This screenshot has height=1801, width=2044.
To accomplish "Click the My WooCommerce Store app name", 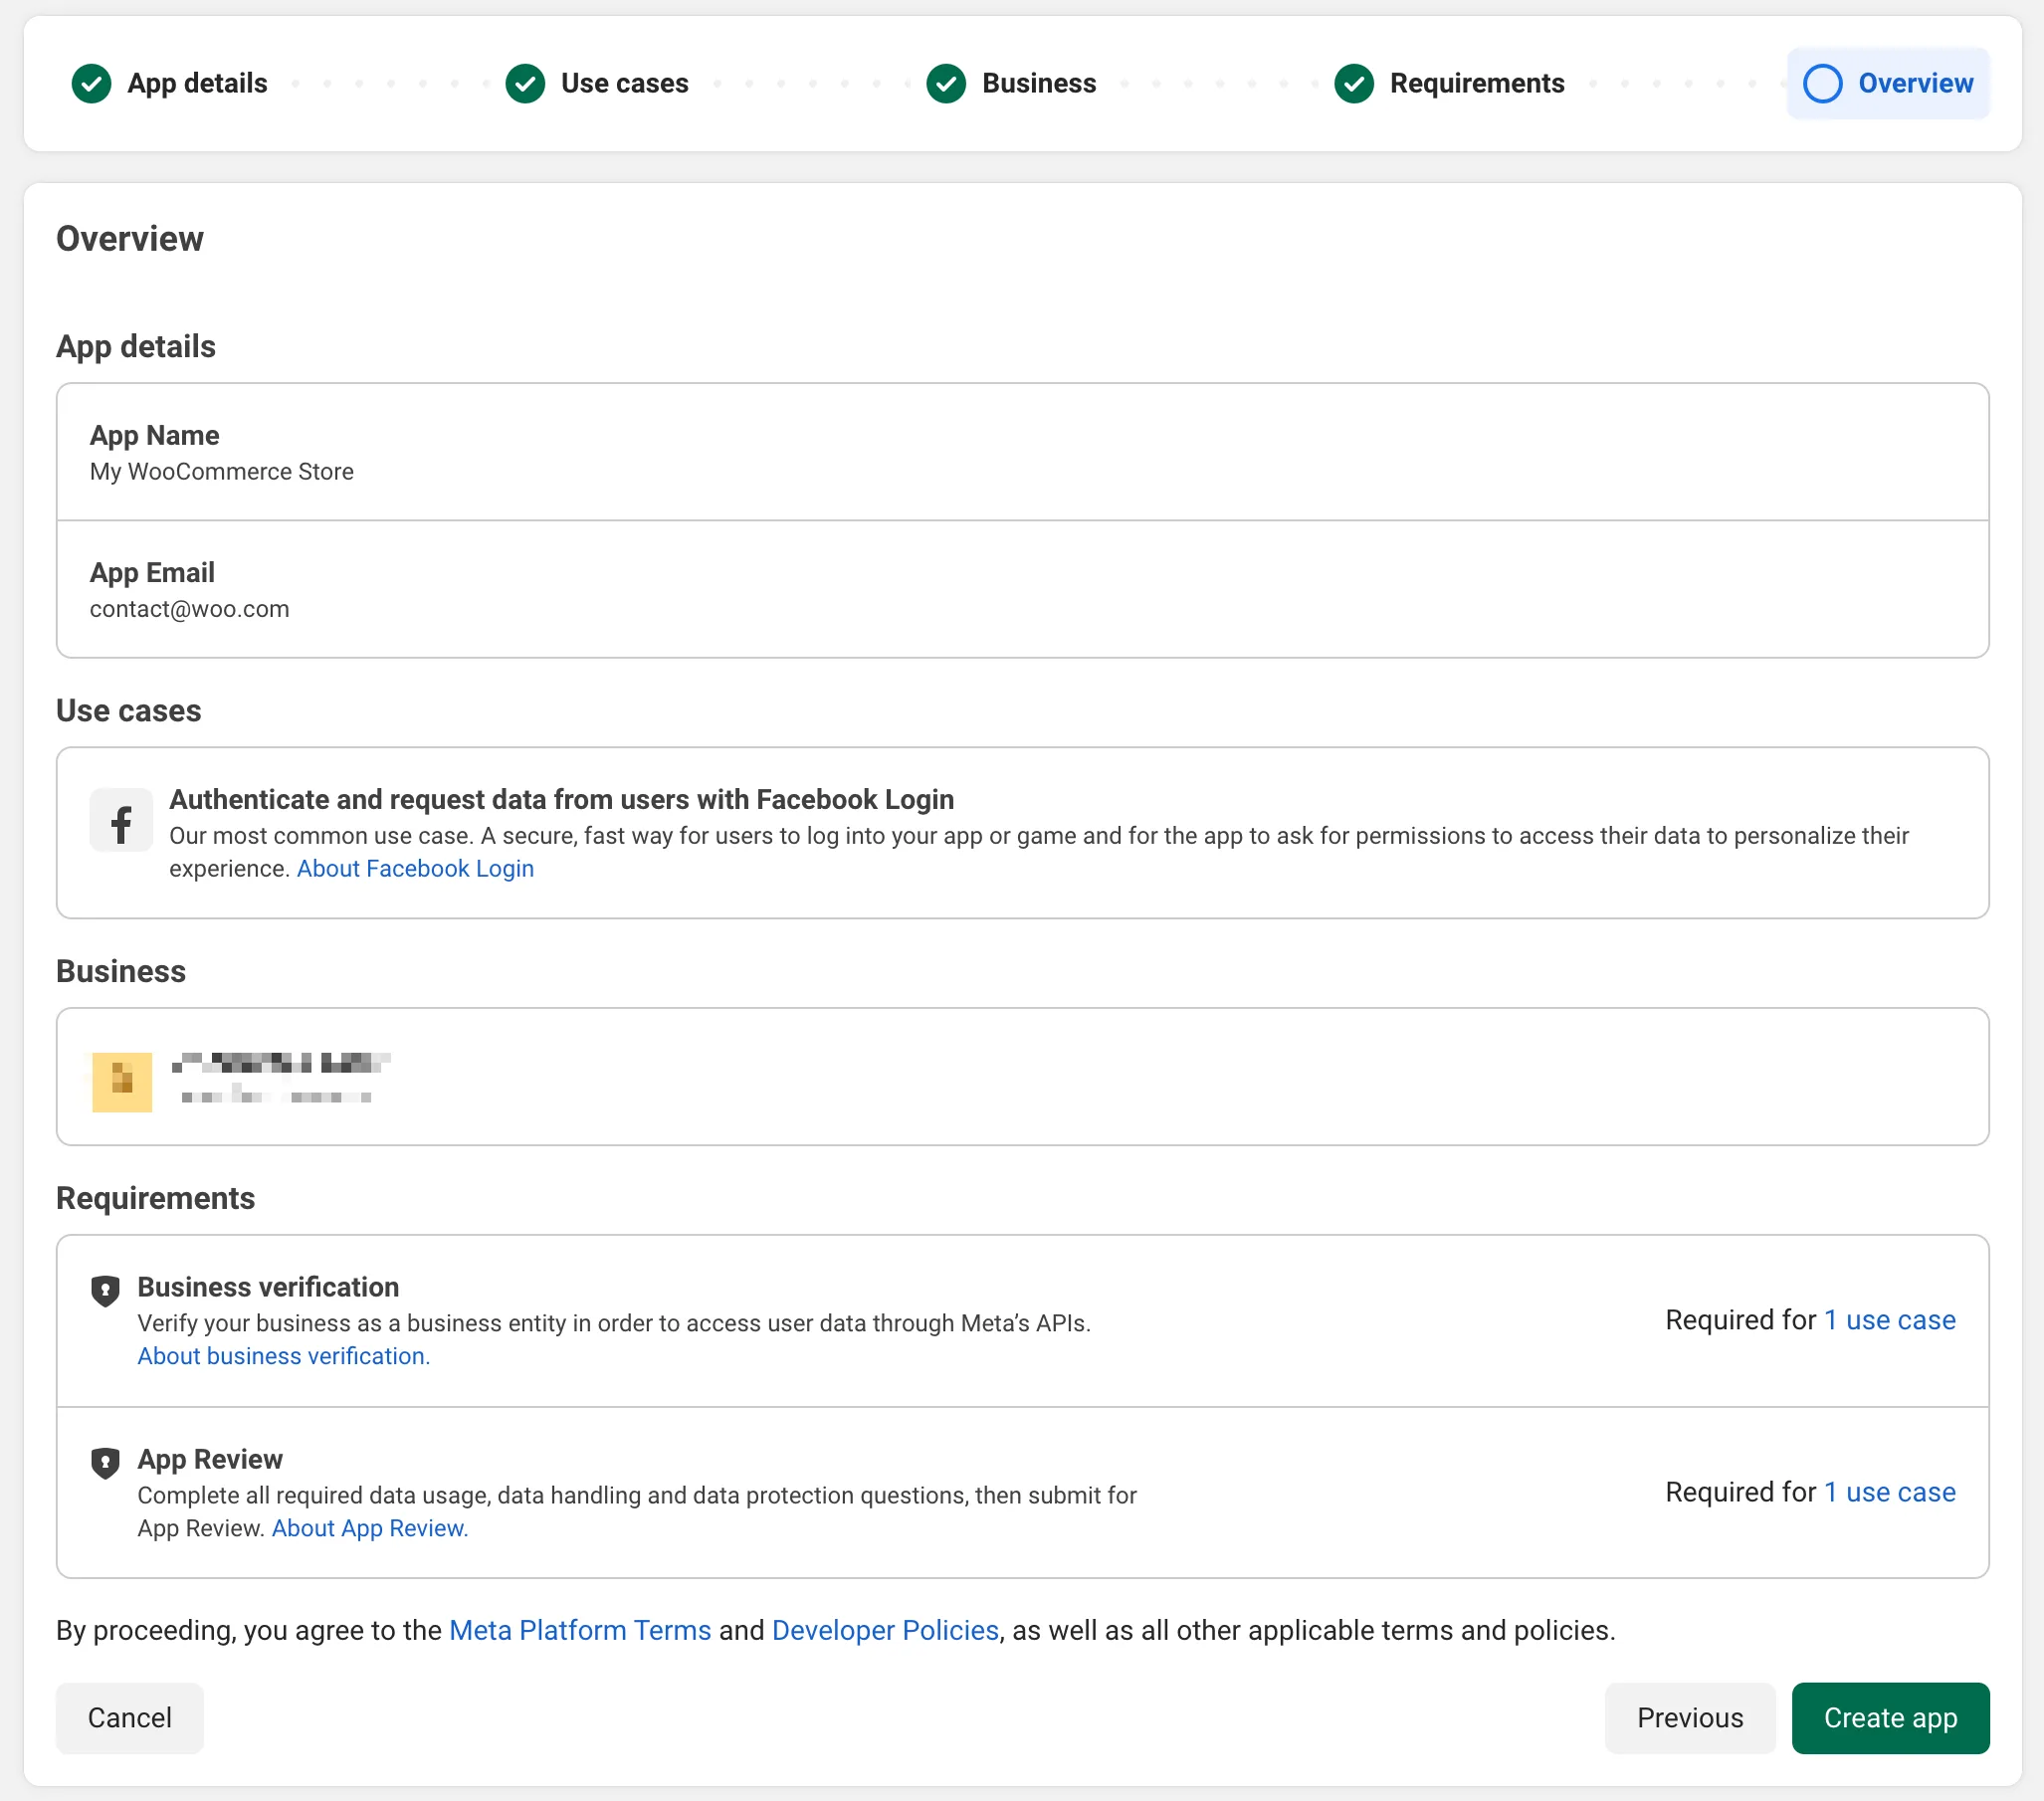I will [222, 471].
